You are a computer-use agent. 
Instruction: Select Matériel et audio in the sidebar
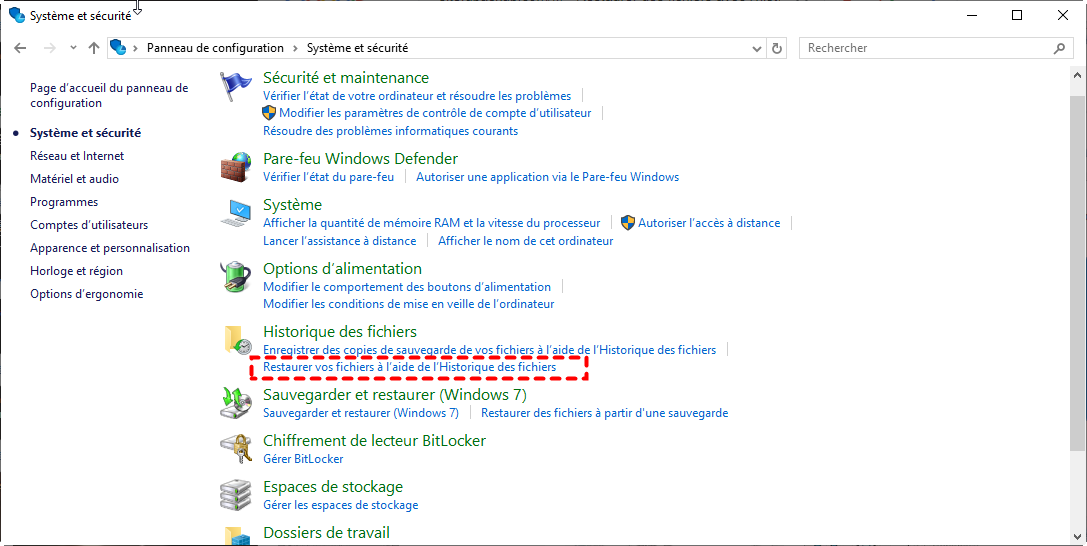(74, 179)
